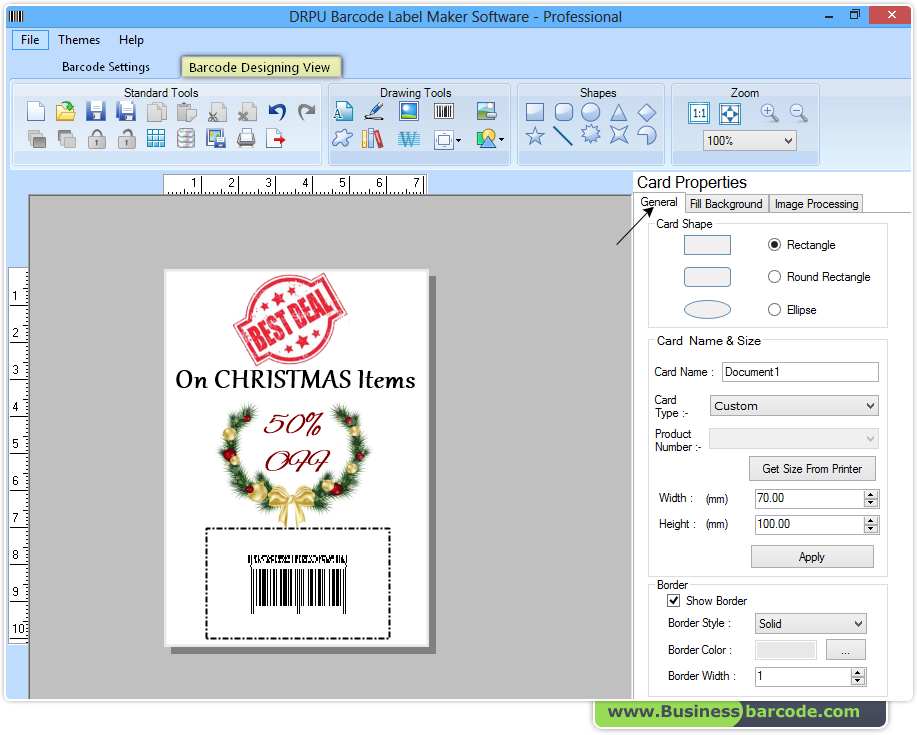Viewport: 917px width, 735px height.
Task: Click the Apply button
Action: (812, 557)
